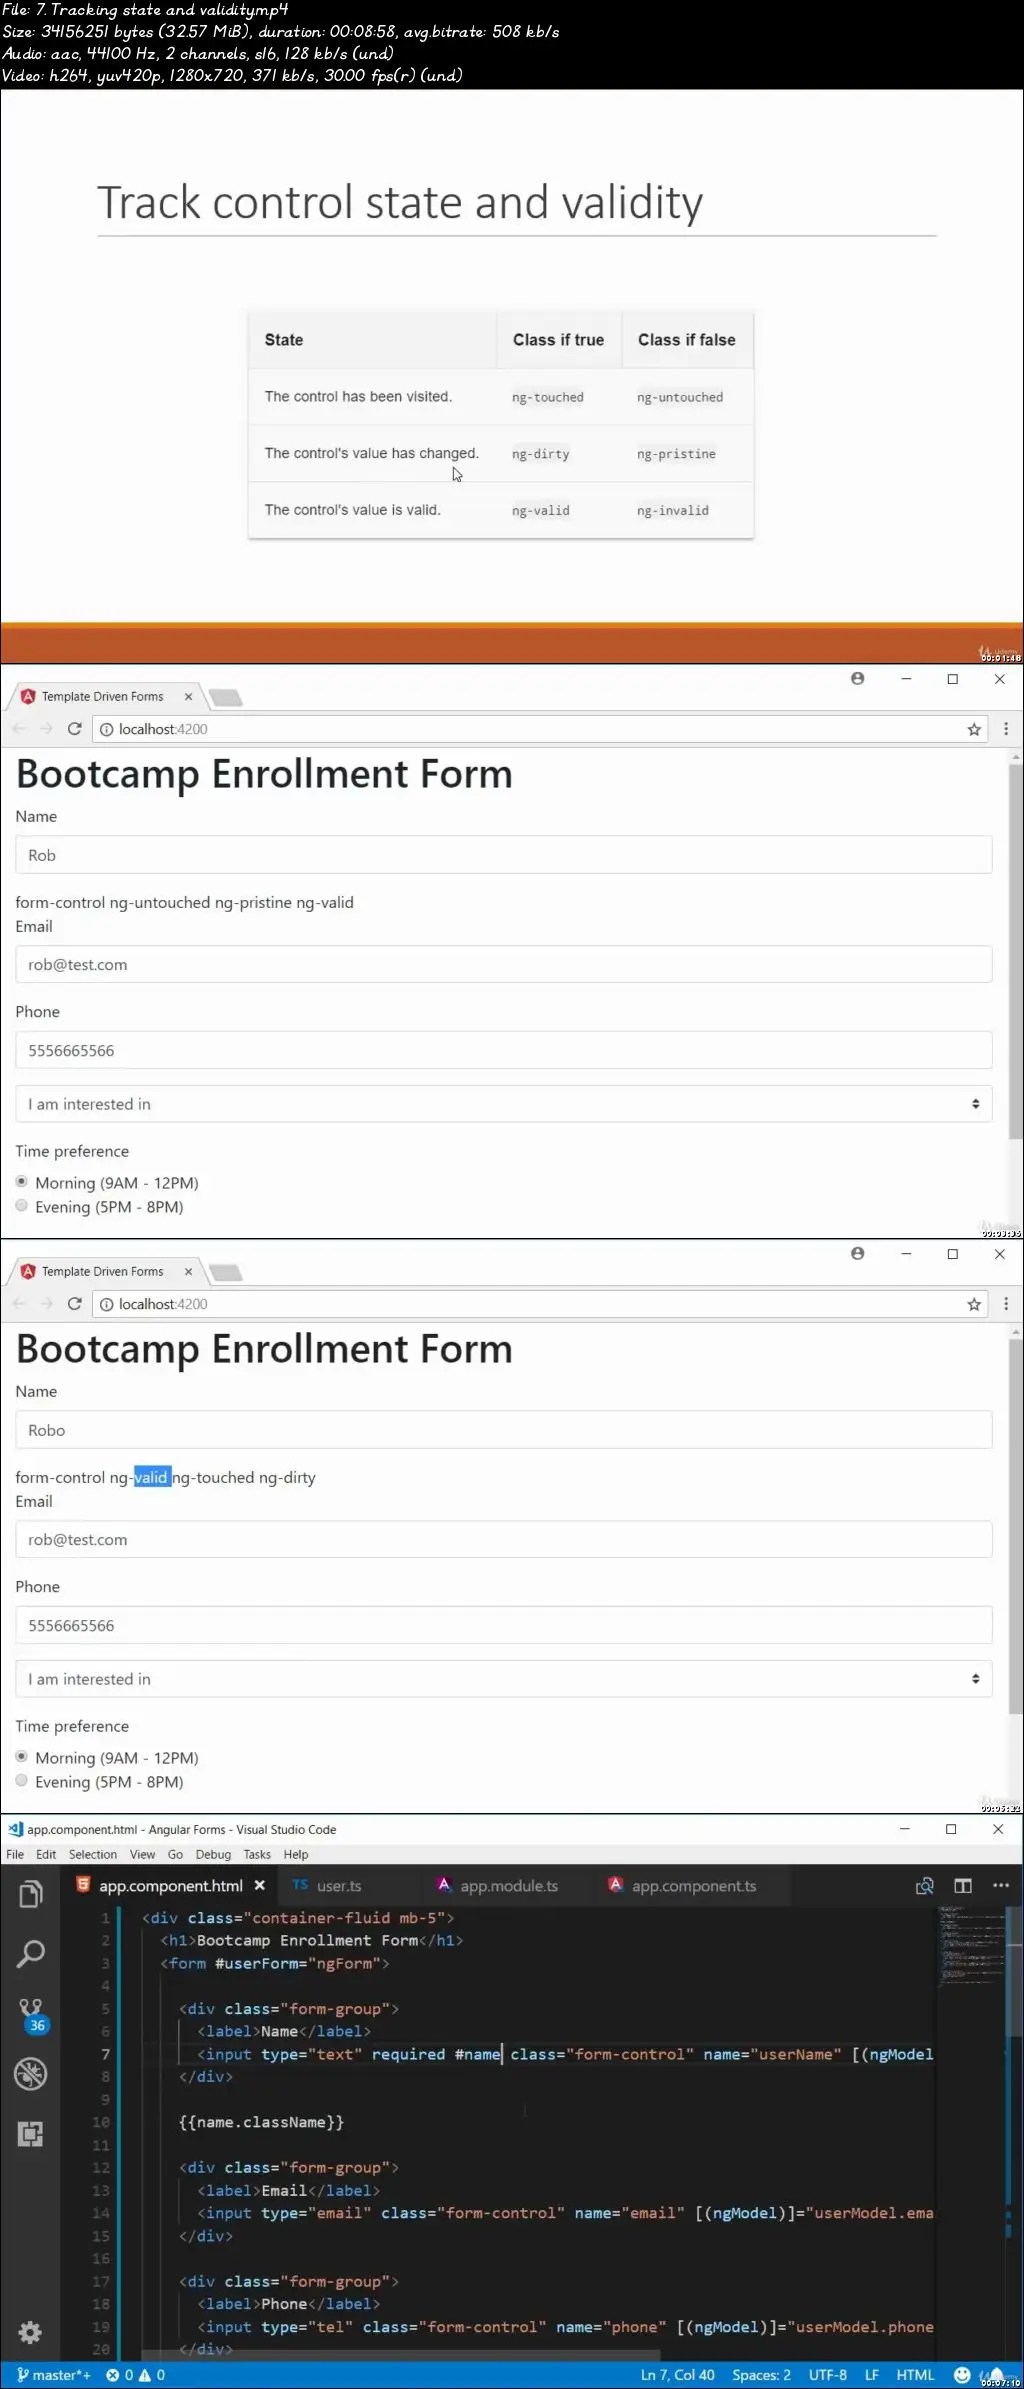Image resolution: width=1024 pixels, height=2389 pixels.
Task: Click the localhost:4200 address bar in upper browser
Action: click(540, 729)
